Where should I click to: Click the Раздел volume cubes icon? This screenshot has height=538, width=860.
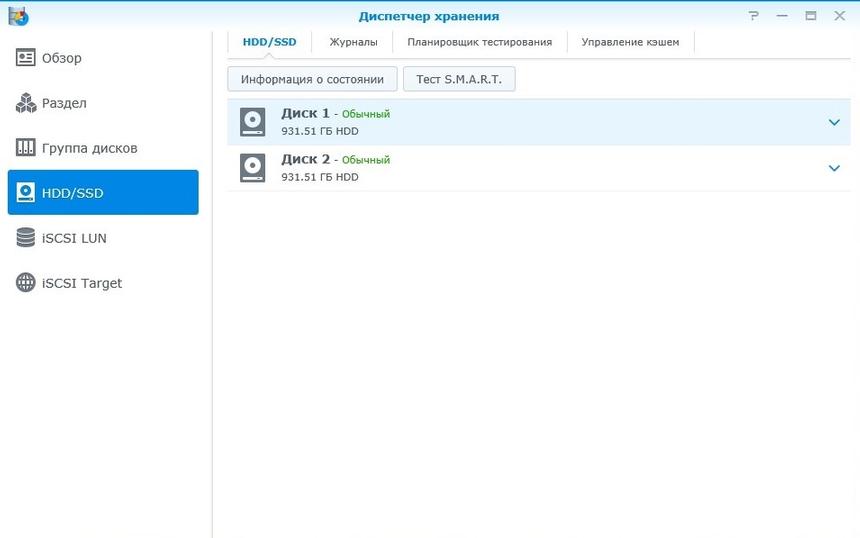click(26, 103)
